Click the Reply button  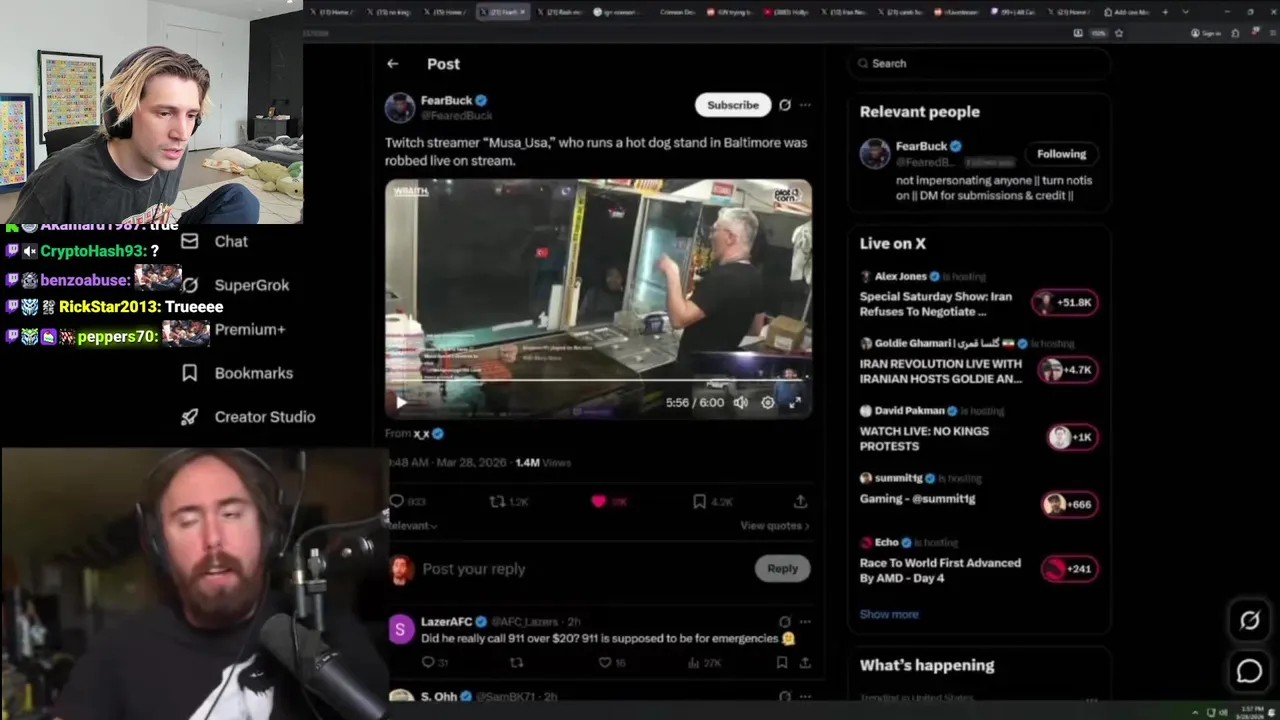coord(782,568)
